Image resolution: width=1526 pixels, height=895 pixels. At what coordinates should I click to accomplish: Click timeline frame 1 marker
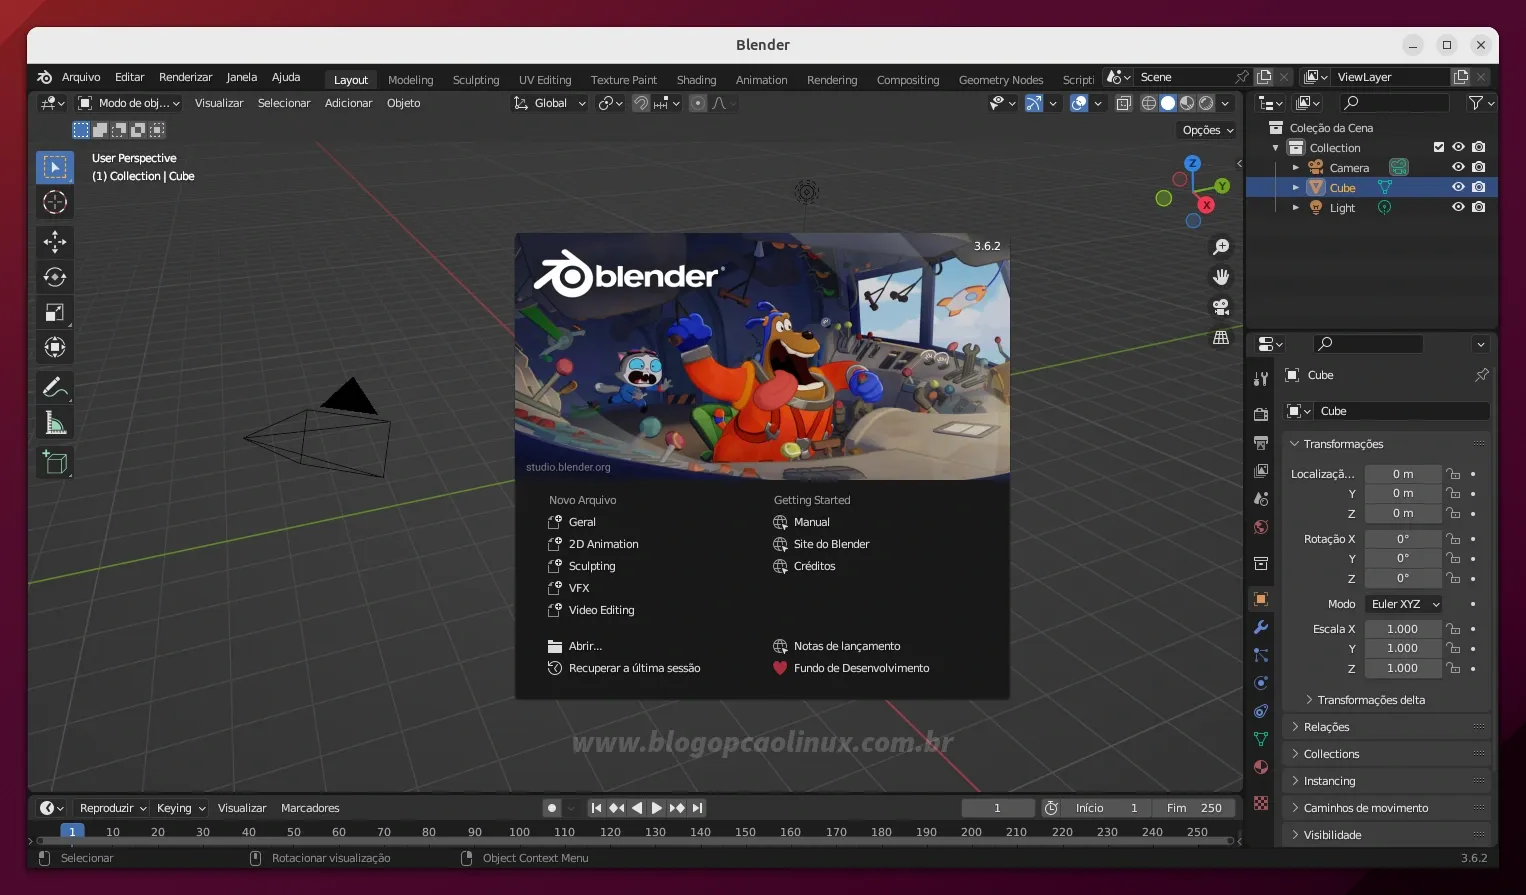(72, 831)
